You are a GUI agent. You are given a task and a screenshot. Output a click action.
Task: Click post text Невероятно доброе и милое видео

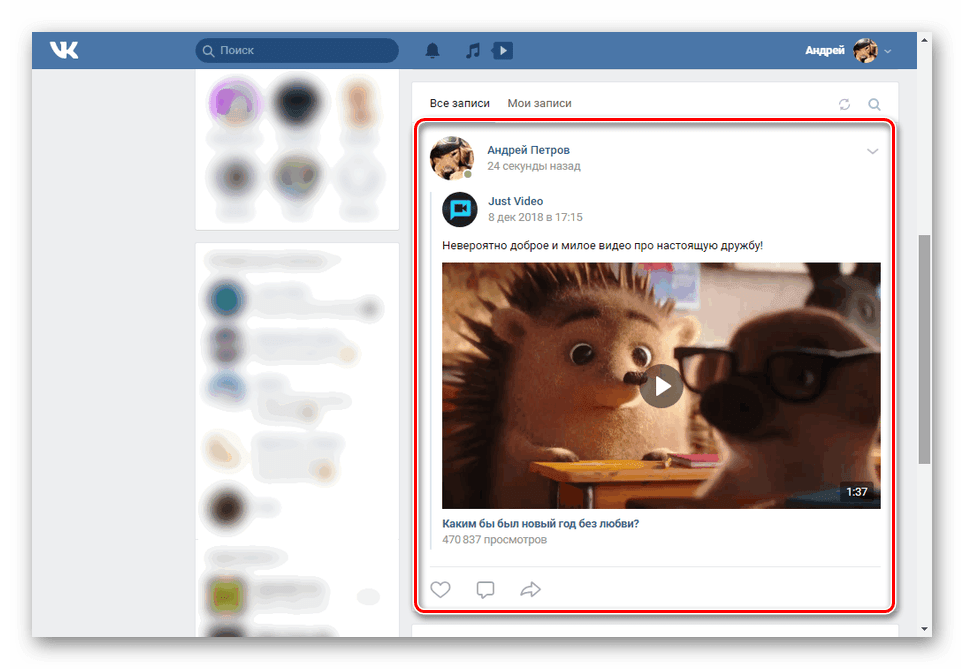(602, 245)
